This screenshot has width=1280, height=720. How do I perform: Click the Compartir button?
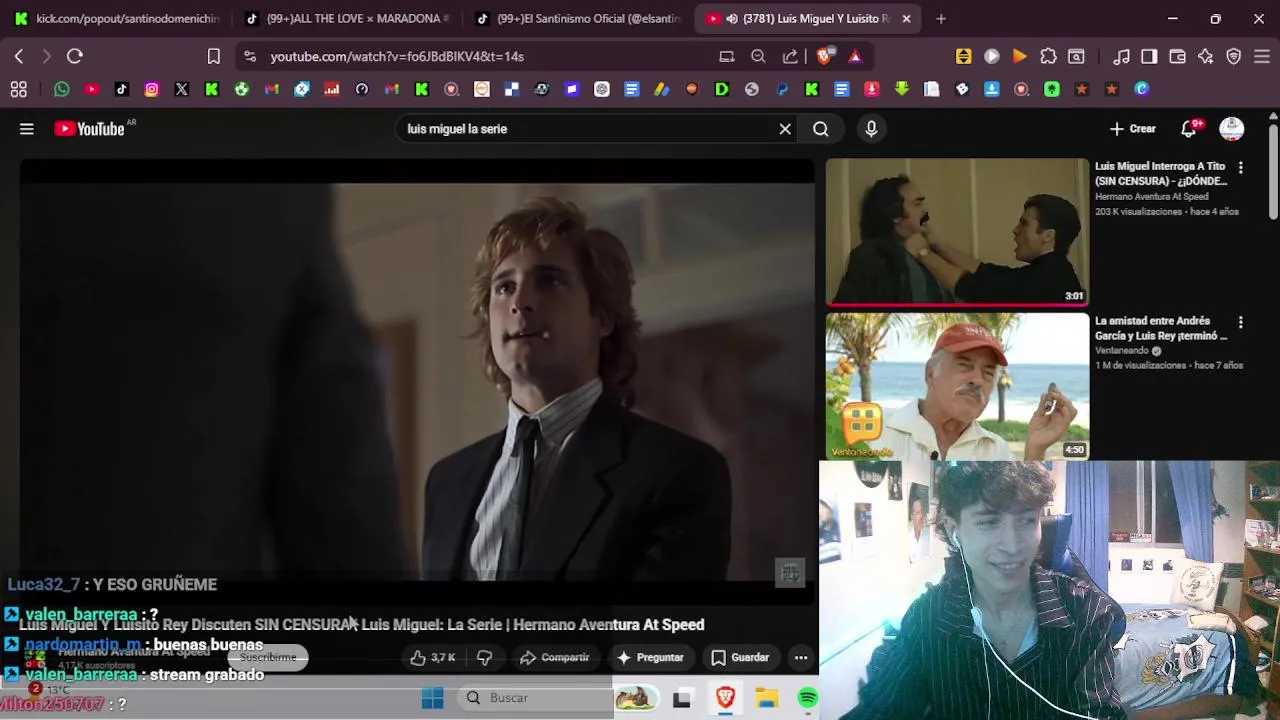pyautogui.click(x=555, y=657)
